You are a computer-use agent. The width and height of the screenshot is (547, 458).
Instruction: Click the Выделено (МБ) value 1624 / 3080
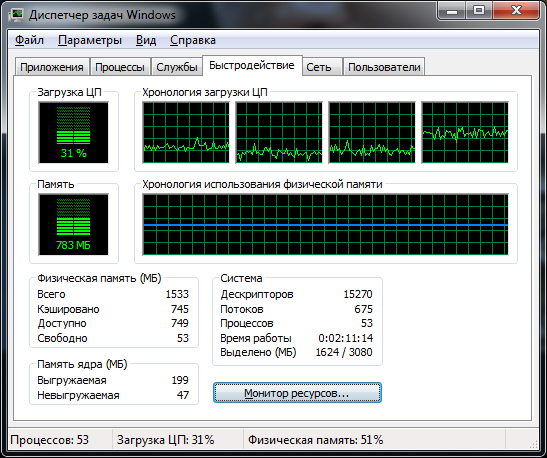coord(344,352)
